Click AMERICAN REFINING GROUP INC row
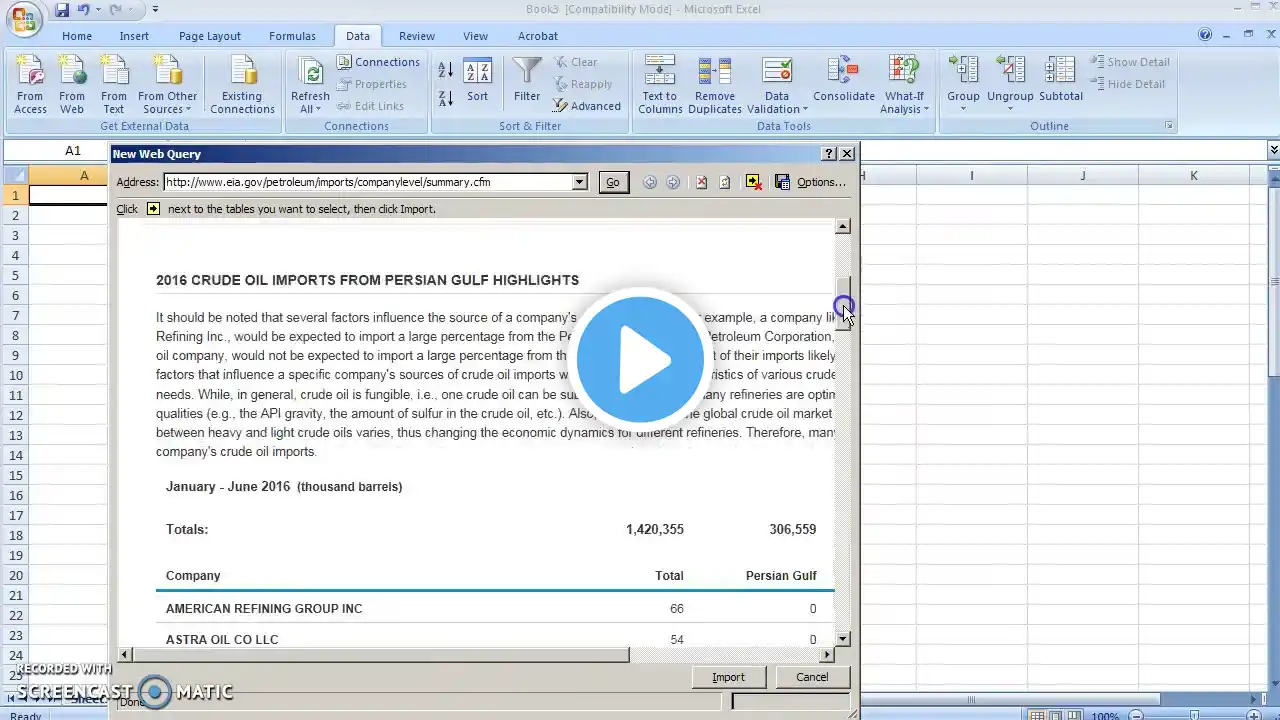The image size is (1280, 720). (x=495, y=608)
